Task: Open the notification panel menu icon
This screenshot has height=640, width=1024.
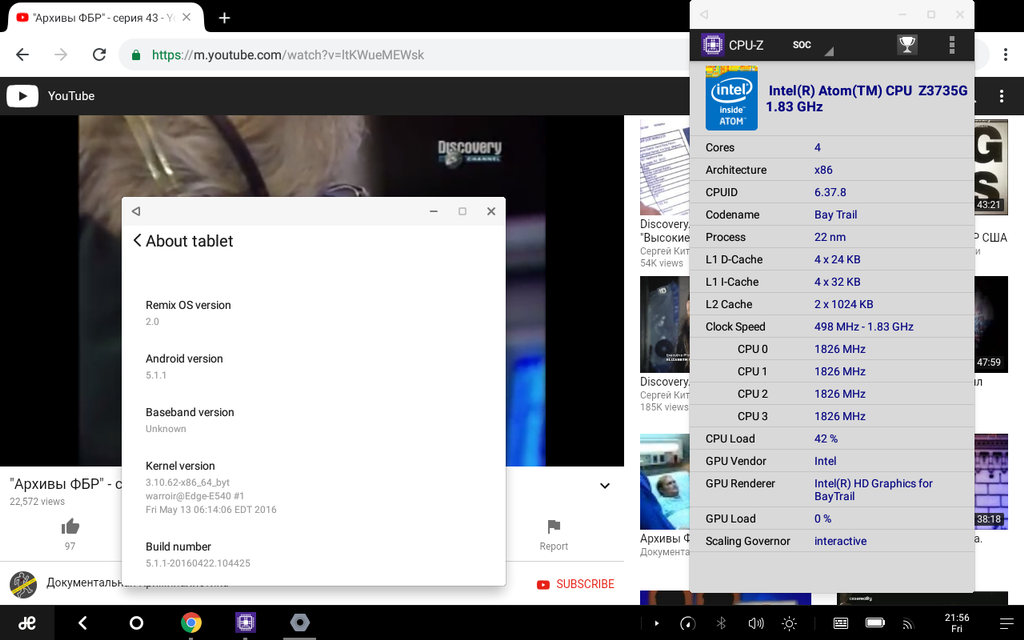Action: [1006, 624]
